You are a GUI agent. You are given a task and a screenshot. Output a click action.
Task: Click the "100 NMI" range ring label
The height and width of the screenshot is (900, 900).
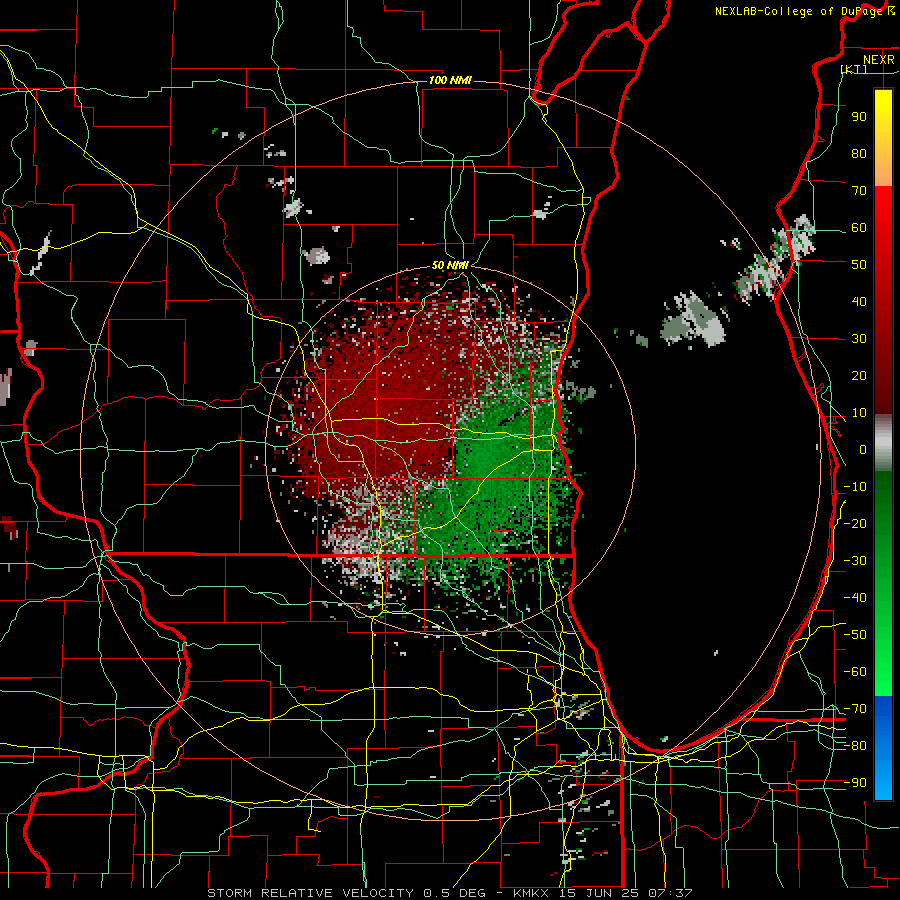pos(450,80)
